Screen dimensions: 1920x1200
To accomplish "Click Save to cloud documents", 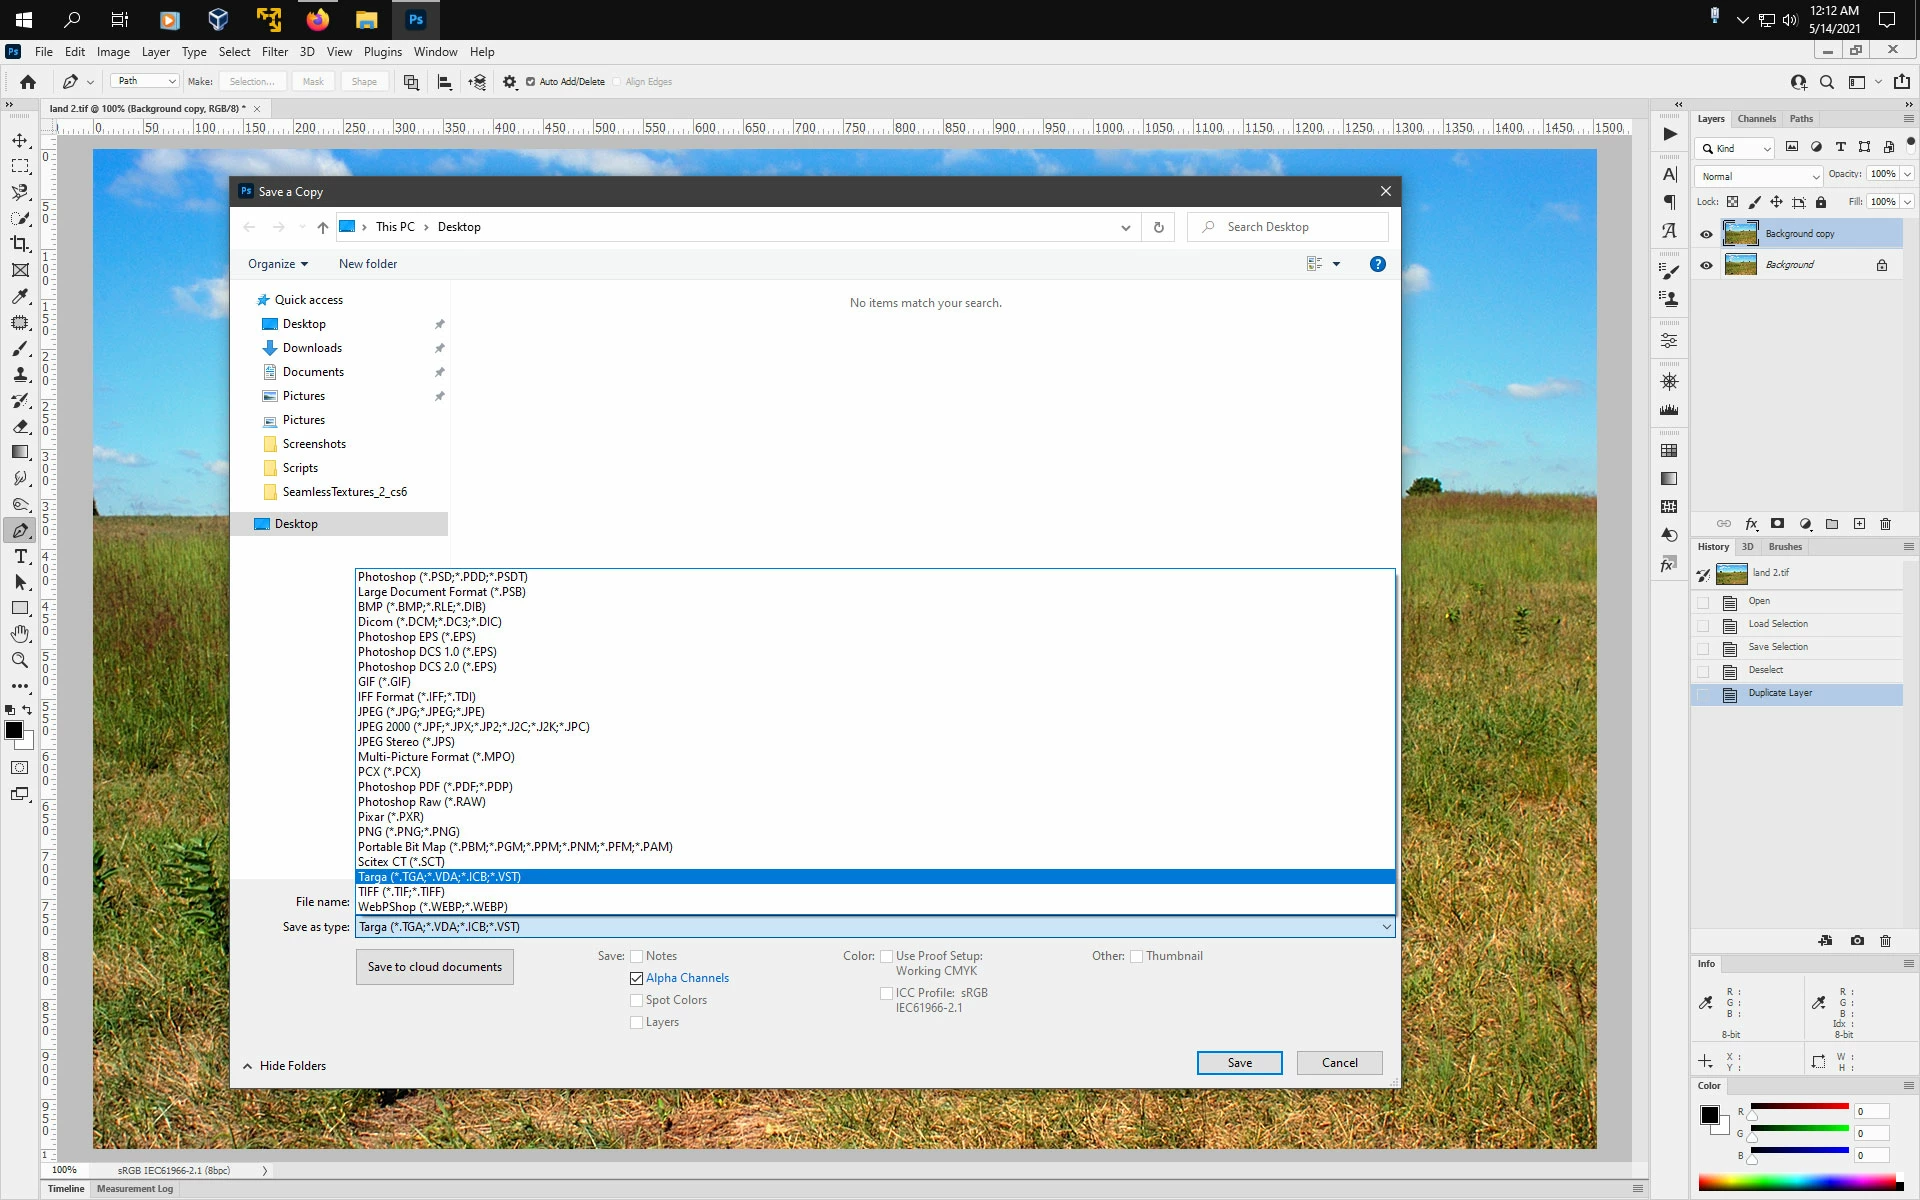I will coord(434,967).
